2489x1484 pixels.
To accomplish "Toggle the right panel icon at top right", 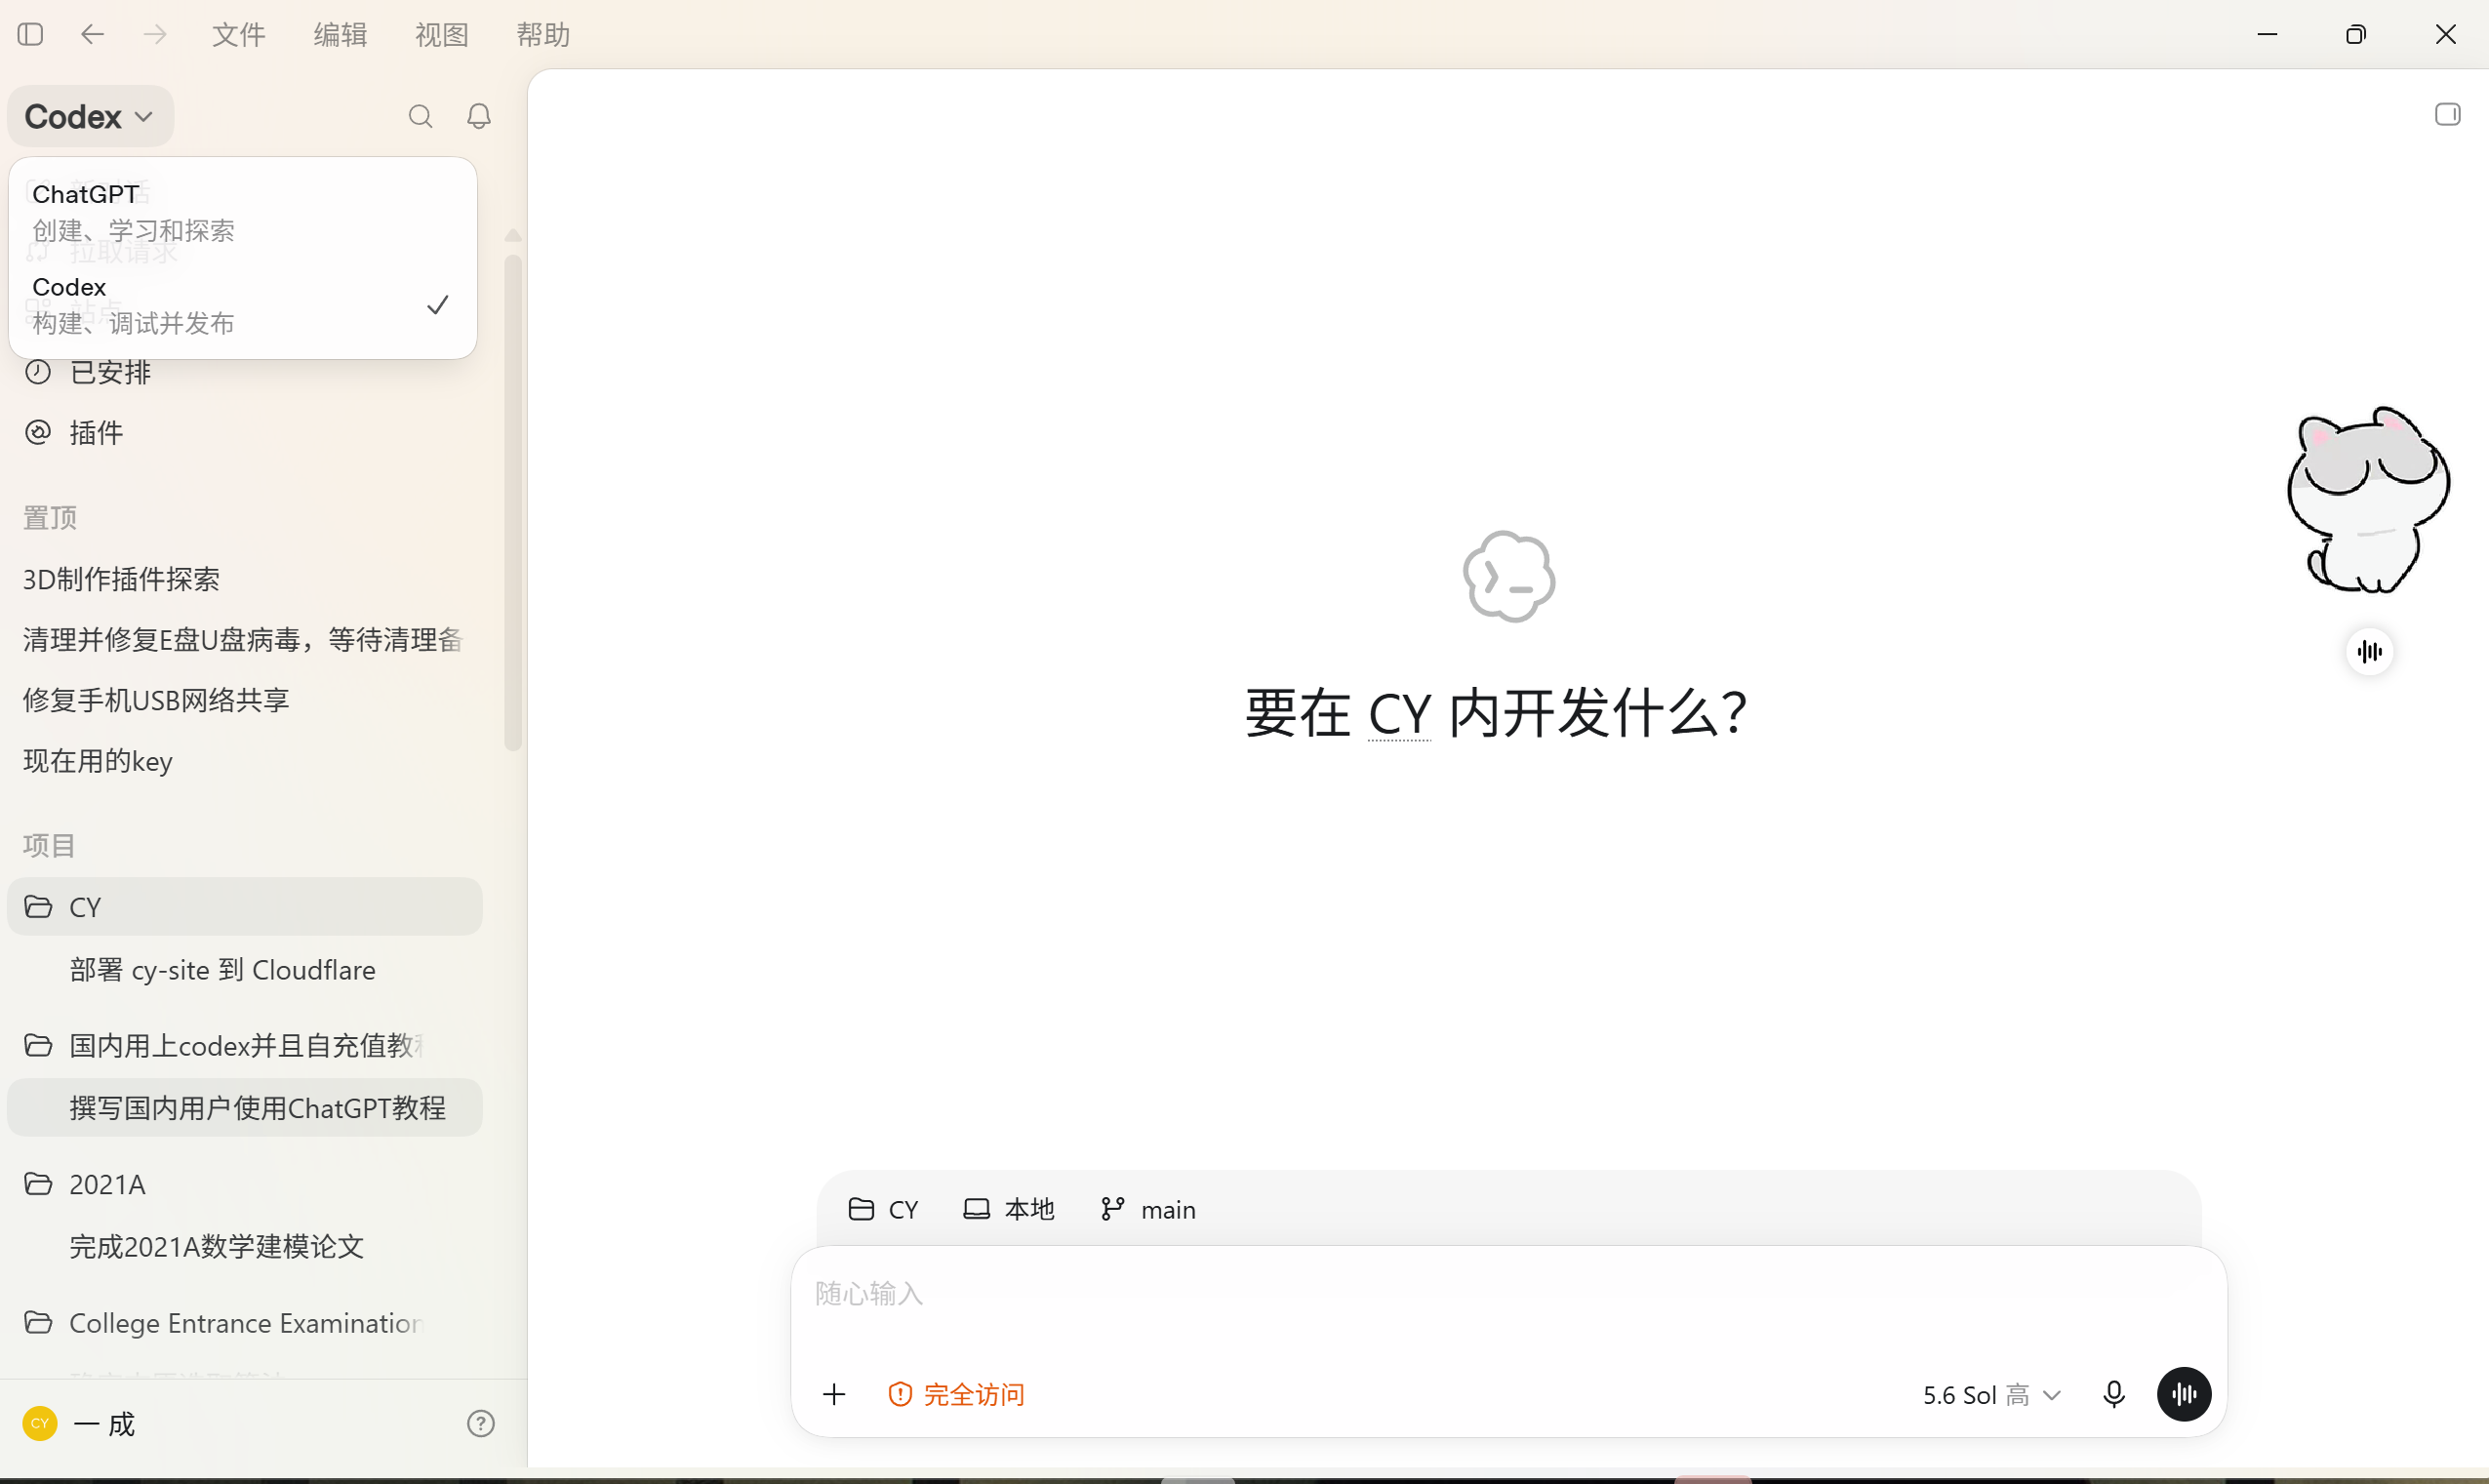I will [x=2447, y=115].
